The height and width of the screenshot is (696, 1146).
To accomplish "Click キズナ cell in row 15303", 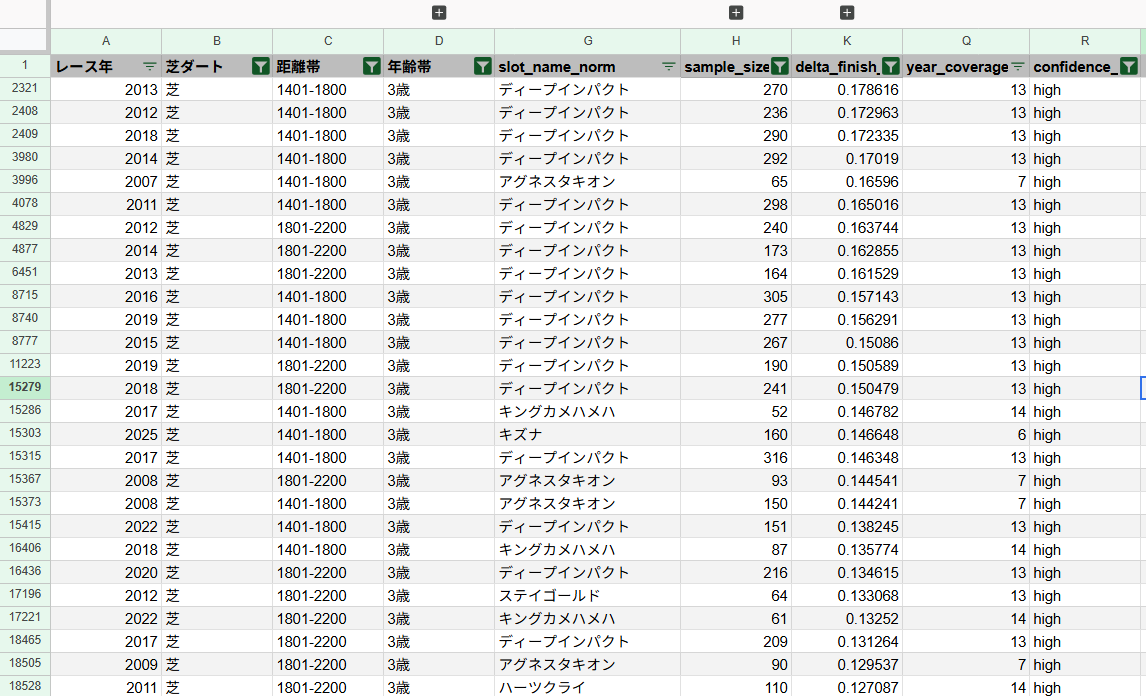I will click(x=588, y=434).
